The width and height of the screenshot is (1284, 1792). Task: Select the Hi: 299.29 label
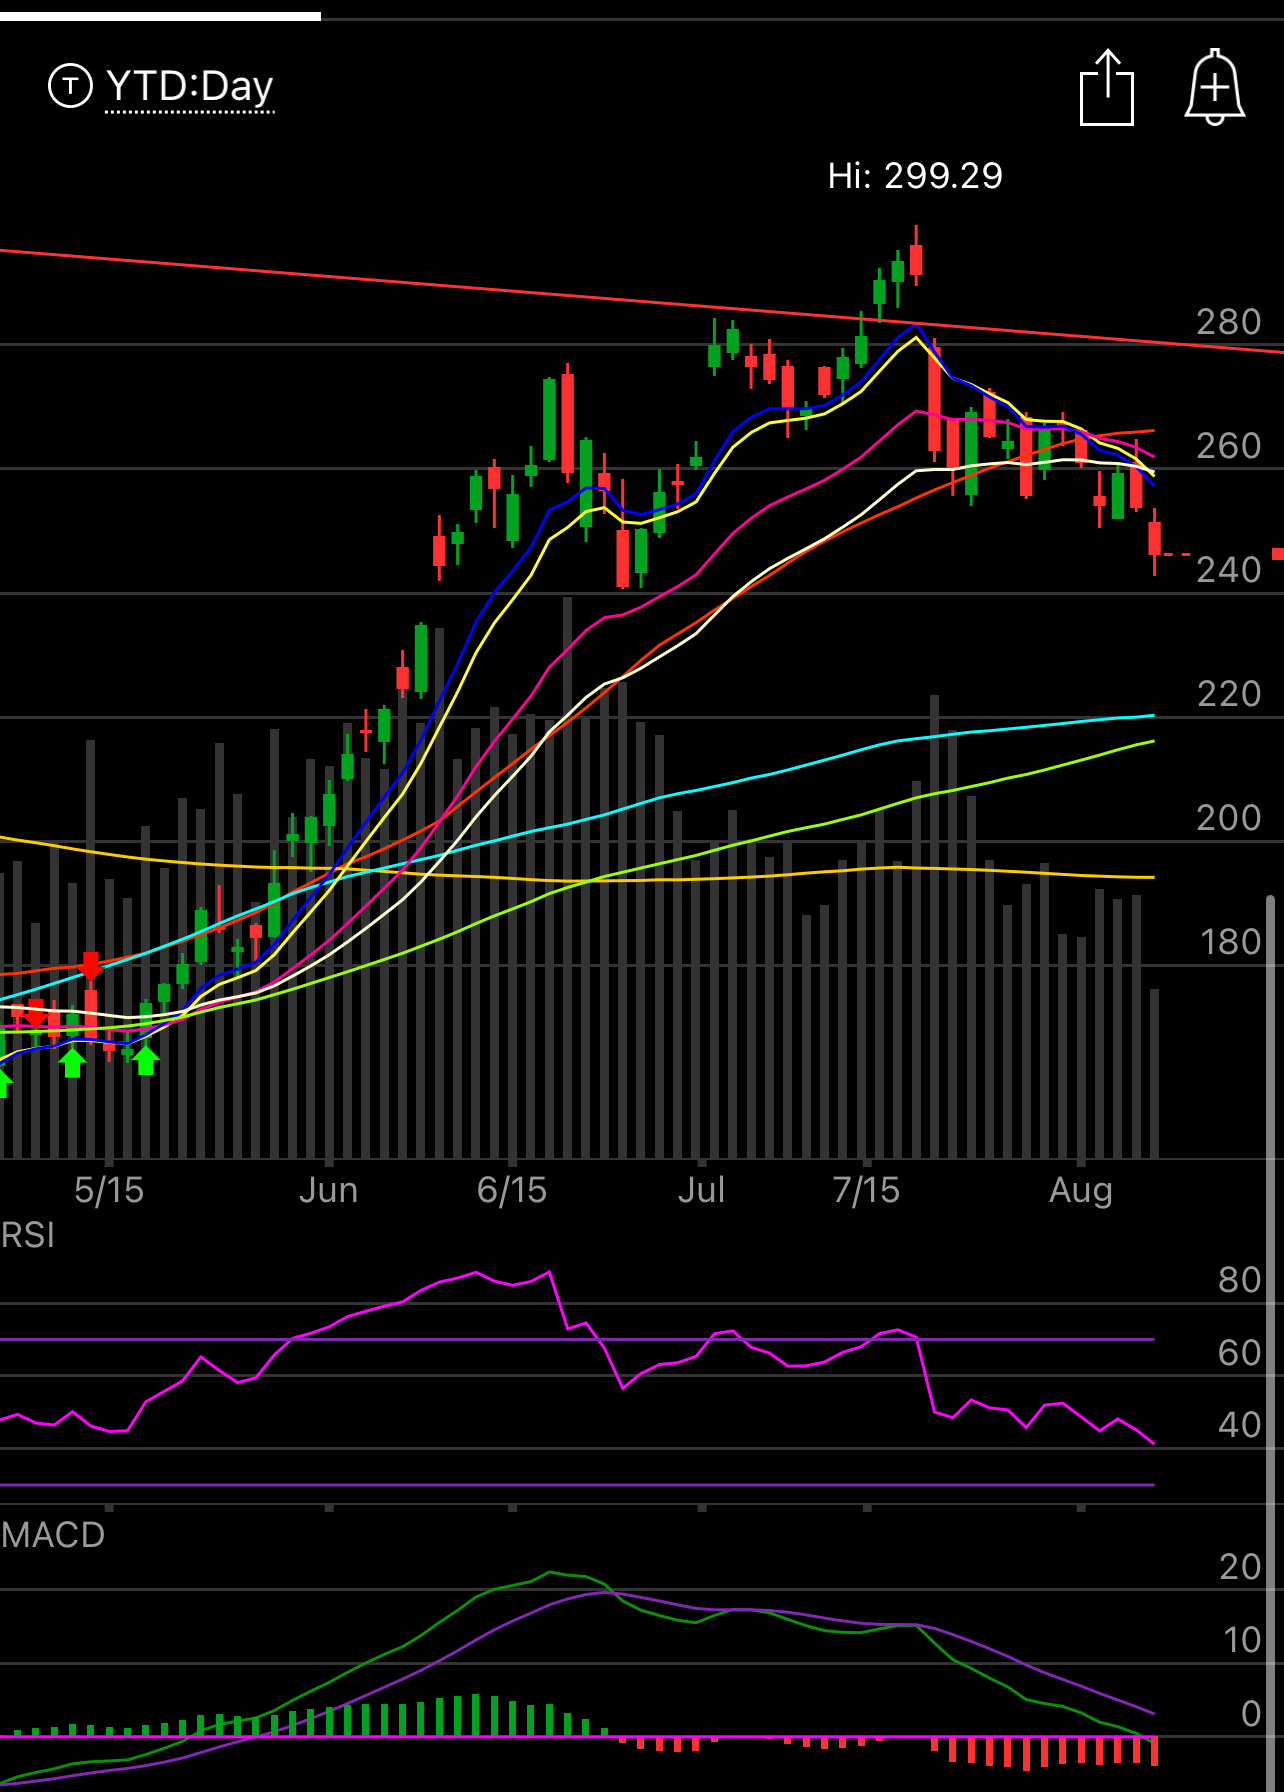click(x=915, y=176)
